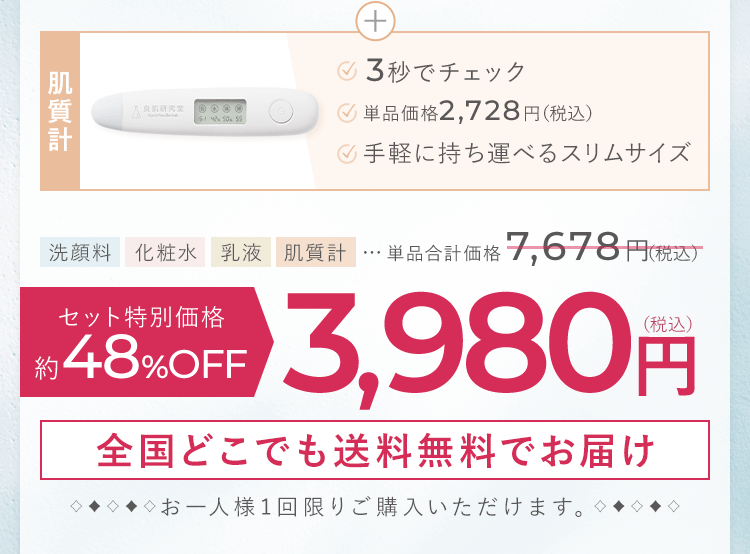Click the plus circle icon at top
Screen dimensions: 750x554
pyautogui.click(x=375, y=19)
